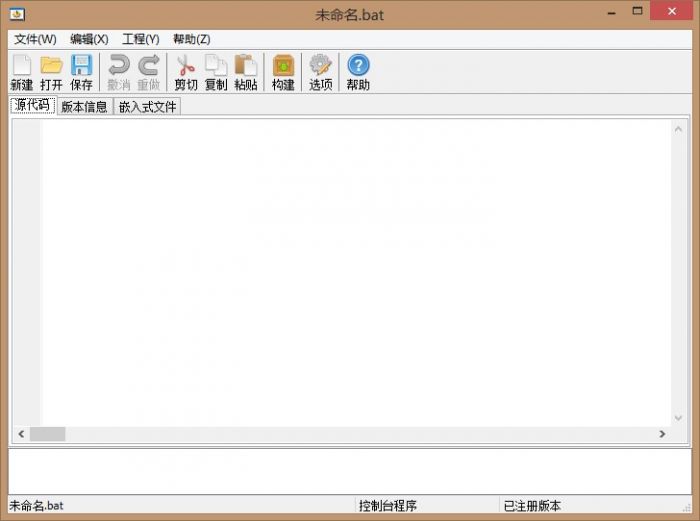Image resolution: width=700 pixels, height=521 pixels.
Task: Click the vertical scrollbar up arrow
Action: point(679,129)
